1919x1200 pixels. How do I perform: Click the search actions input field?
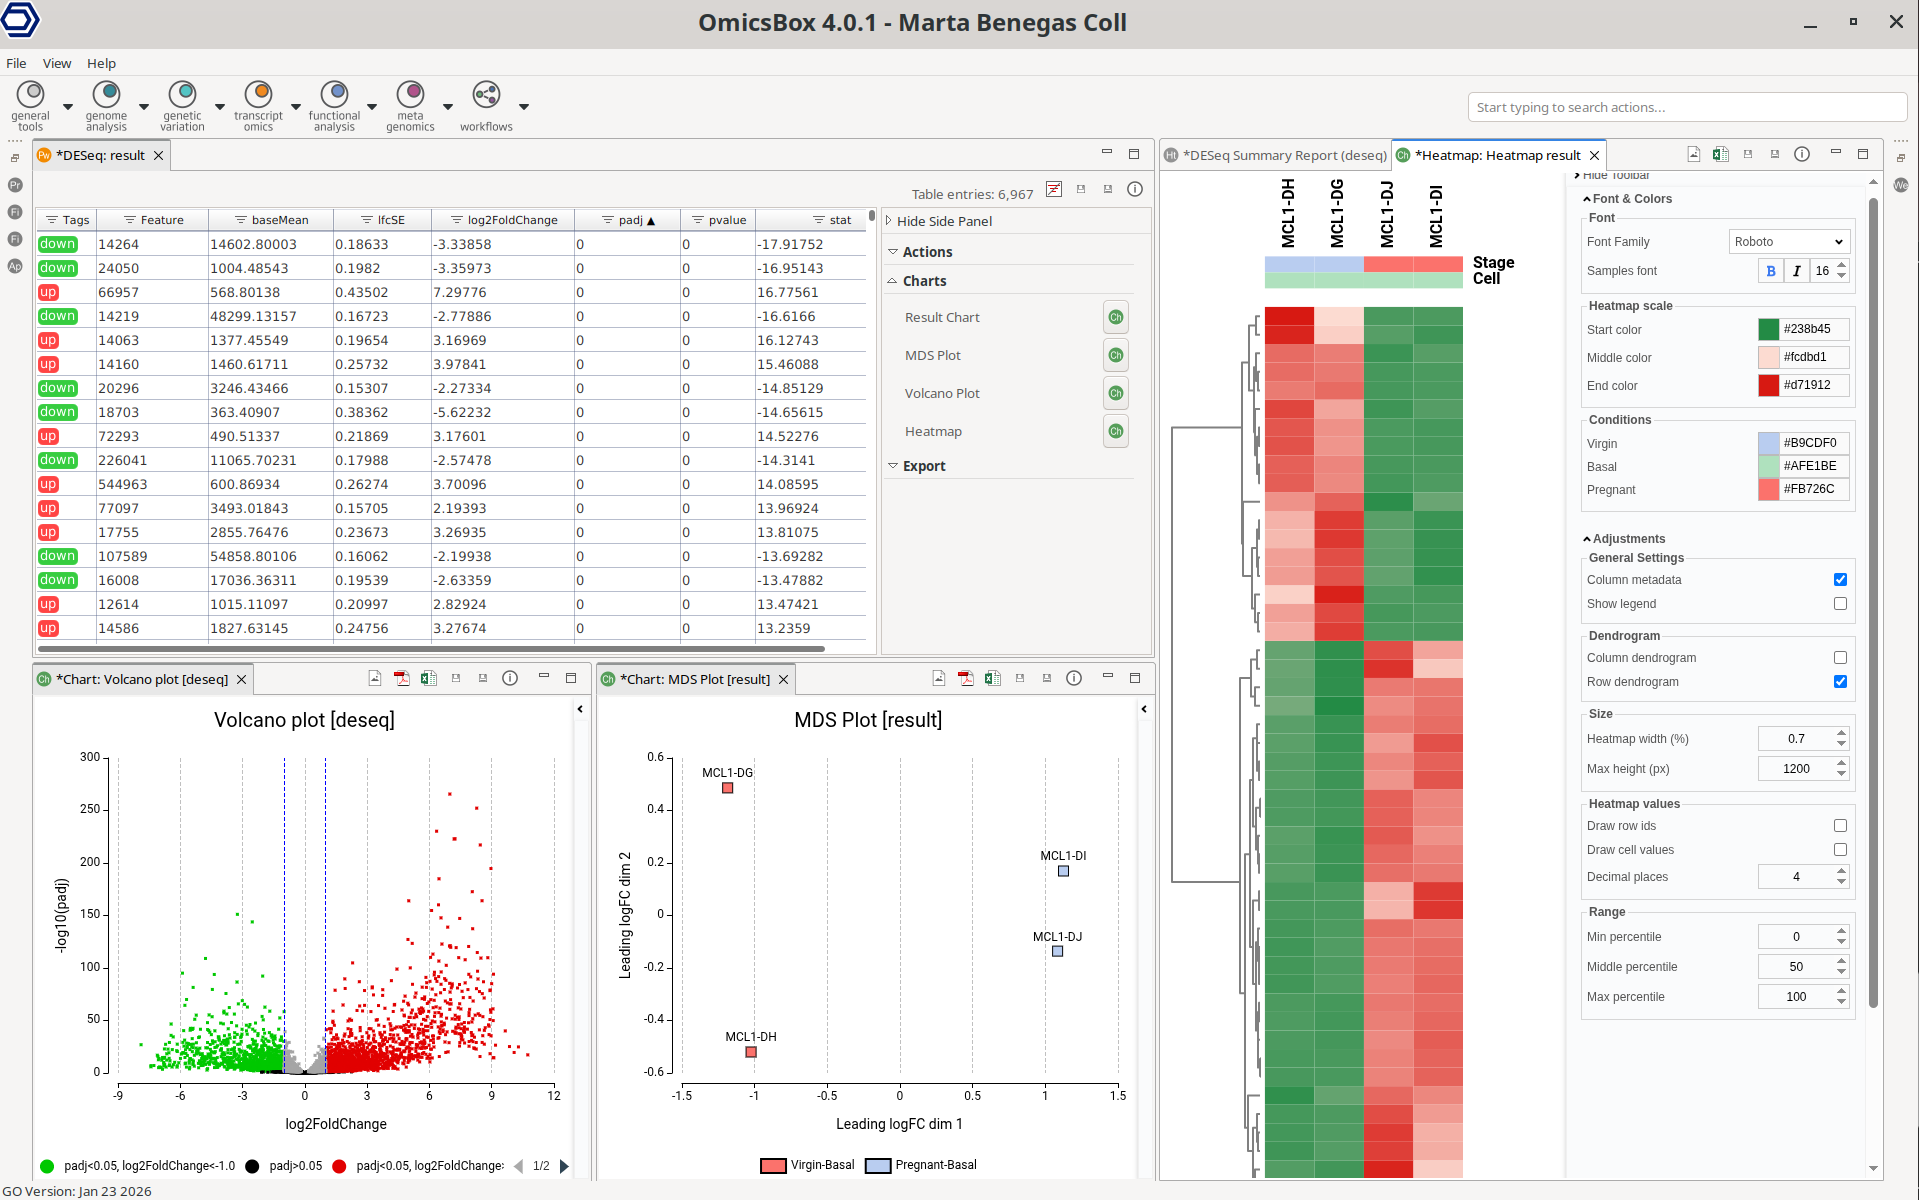tap(1686, 108)
